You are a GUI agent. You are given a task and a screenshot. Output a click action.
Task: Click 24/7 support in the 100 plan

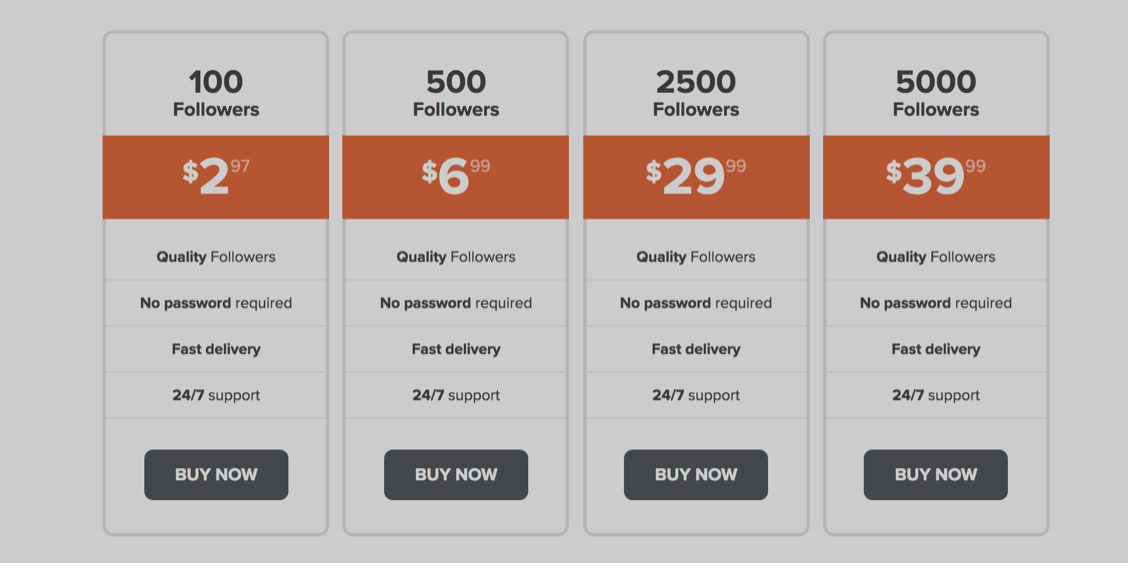tap(216, 395)
